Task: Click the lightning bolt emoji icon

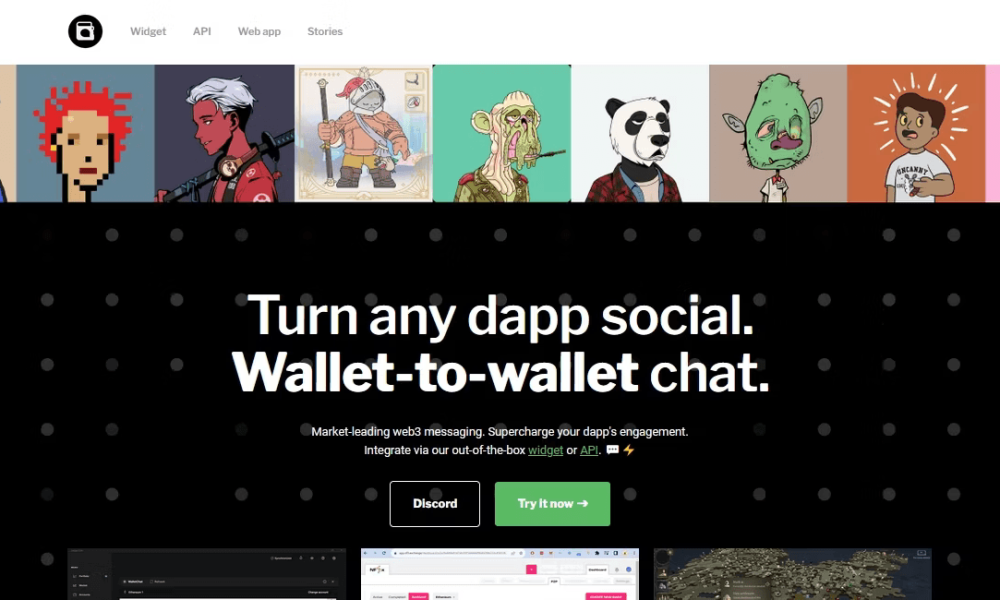Action: [629, 450]
